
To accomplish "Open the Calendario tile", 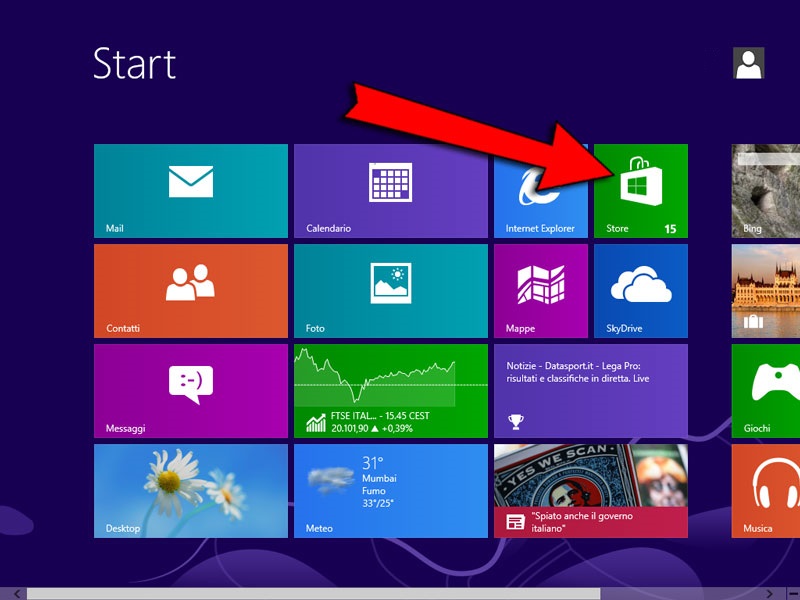I will pyautogui.click(x=391, y=191).
